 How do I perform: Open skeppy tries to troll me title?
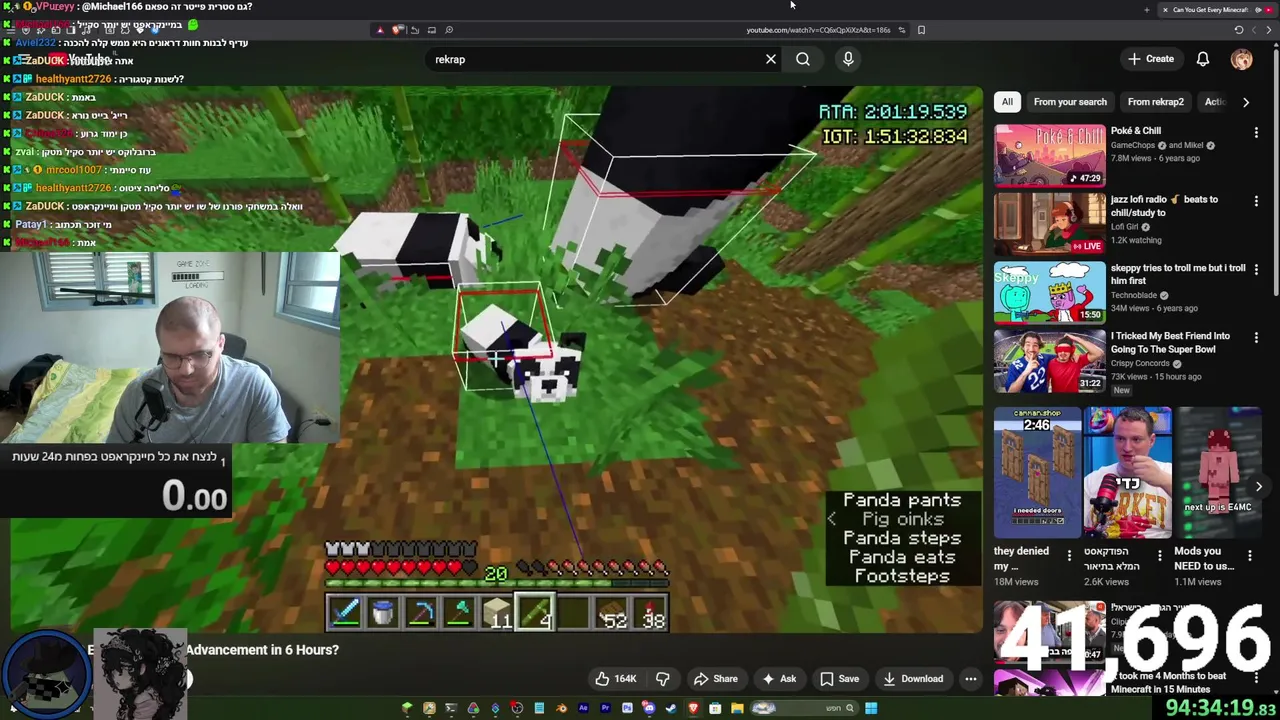pos(1178,274)
